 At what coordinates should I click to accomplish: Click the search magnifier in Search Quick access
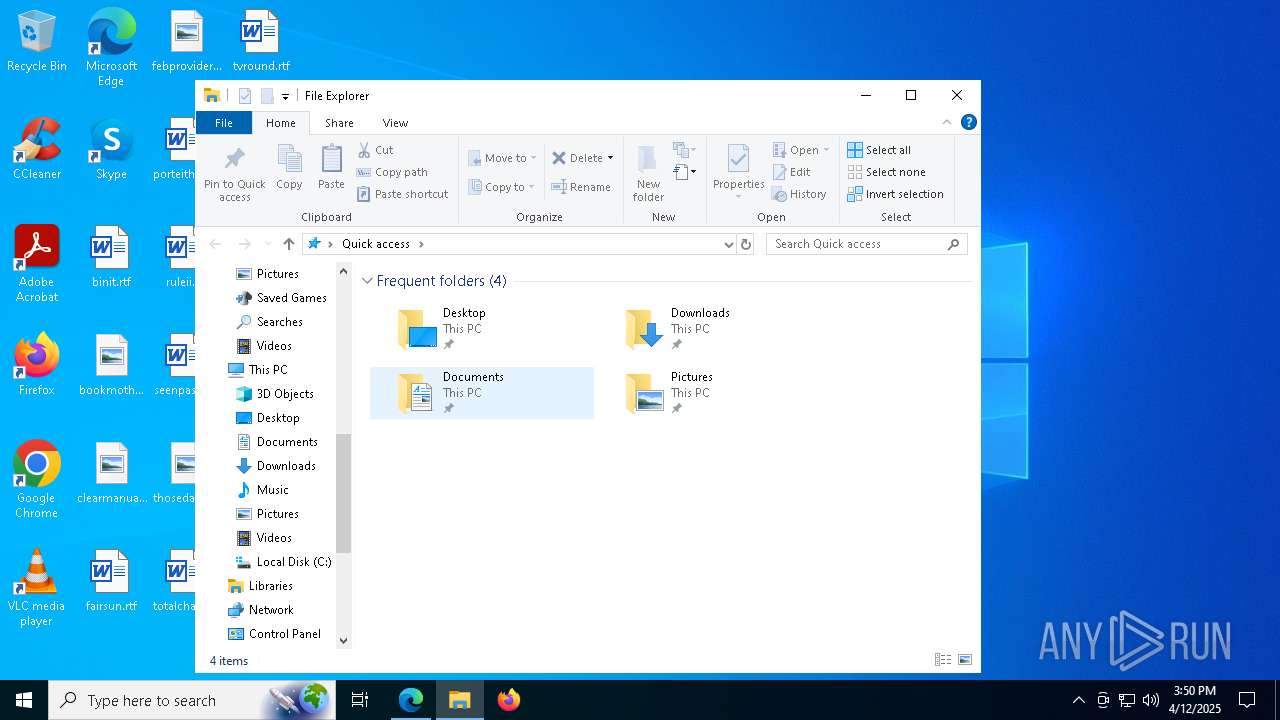pos(953,244)
